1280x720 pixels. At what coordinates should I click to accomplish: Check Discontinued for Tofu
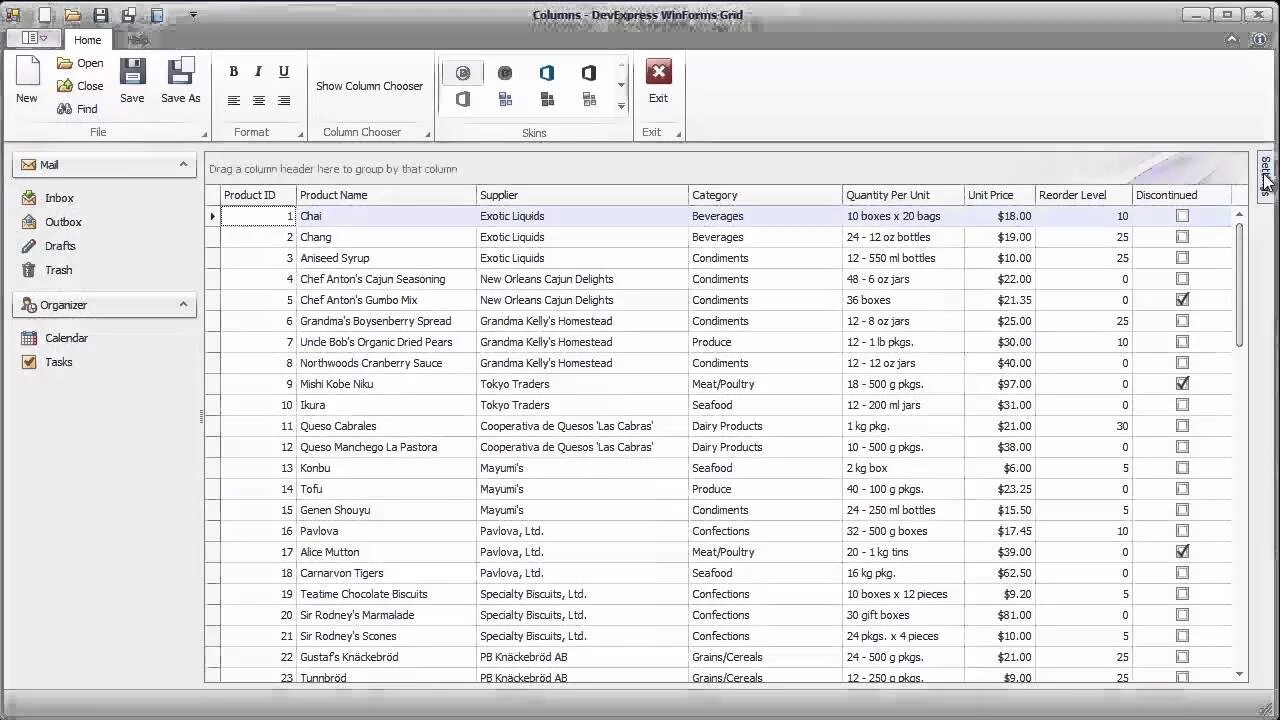point(1182,489)
